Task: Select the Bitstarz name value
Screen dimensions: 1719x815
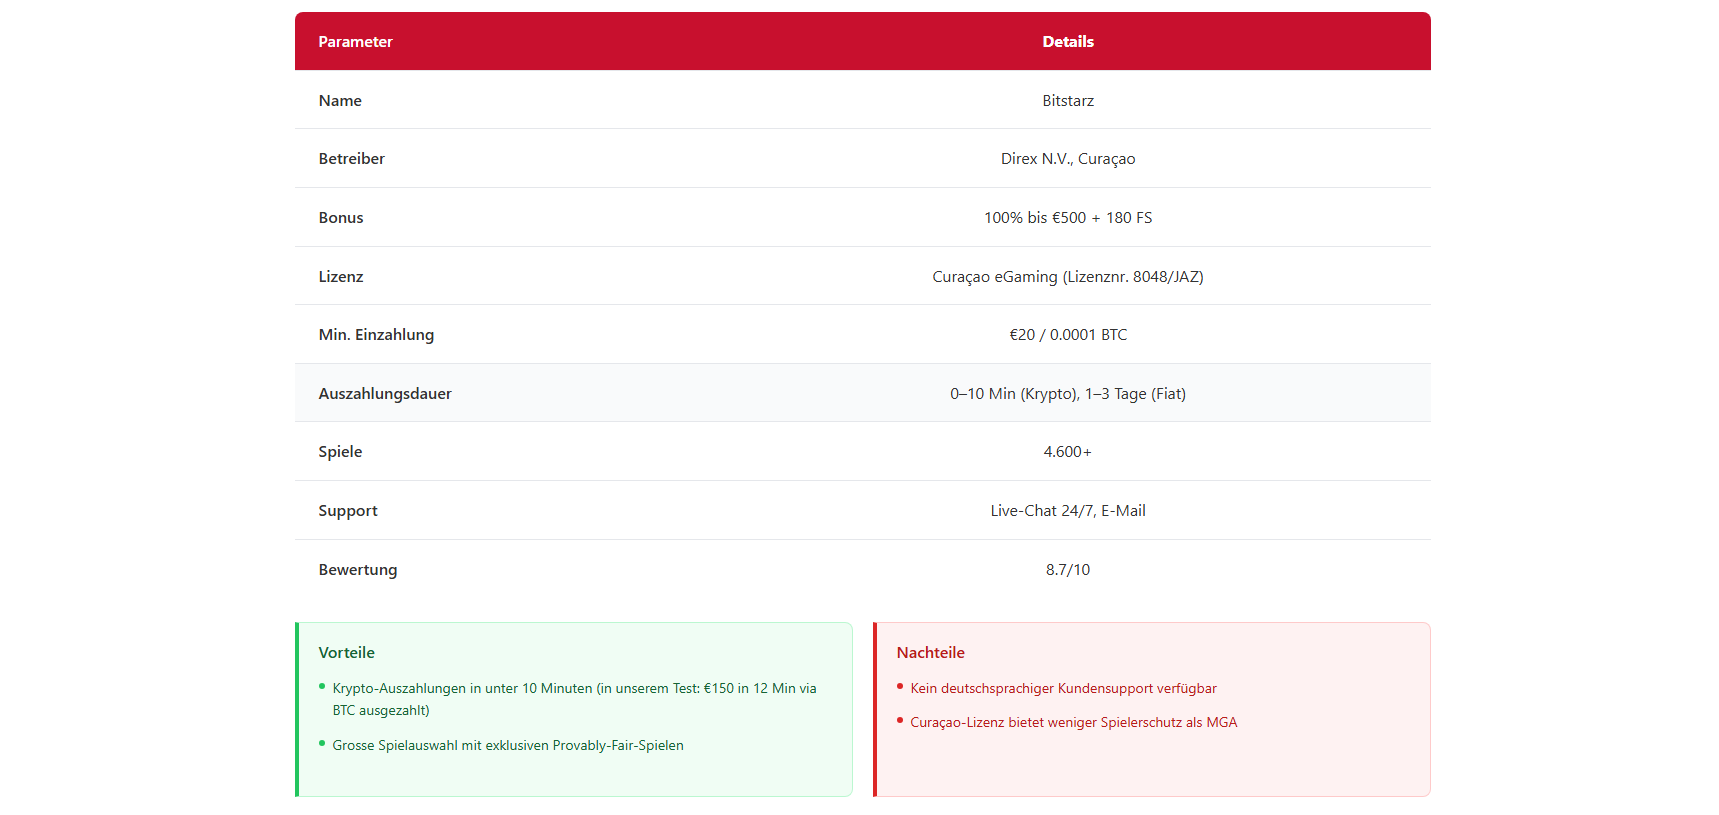Action: click(1067, 101)
